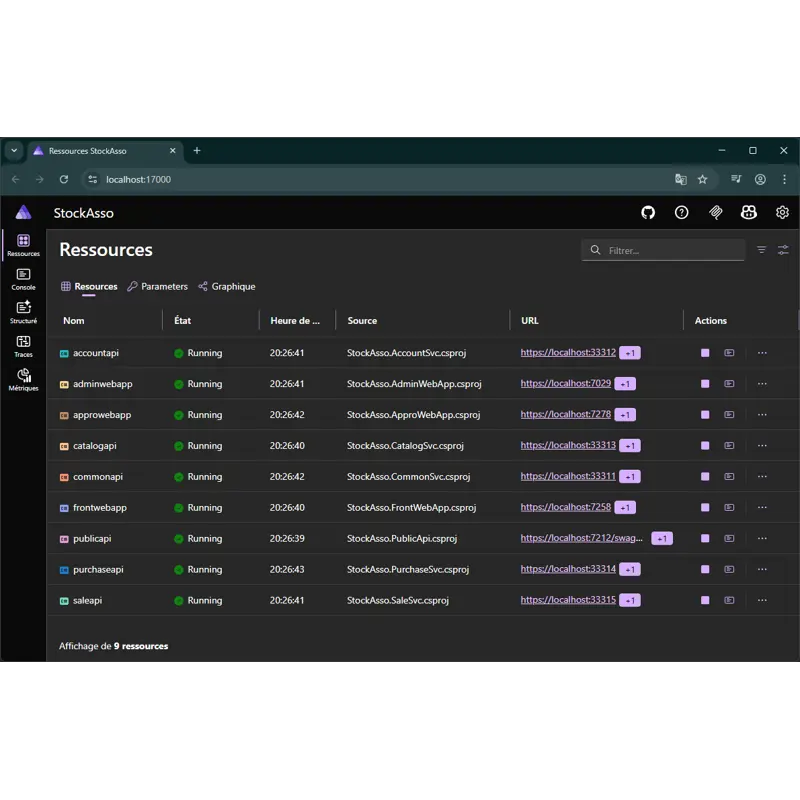800x800 pixels.
Task: Open the help question mark icon
Action: (x=681, y=212)
